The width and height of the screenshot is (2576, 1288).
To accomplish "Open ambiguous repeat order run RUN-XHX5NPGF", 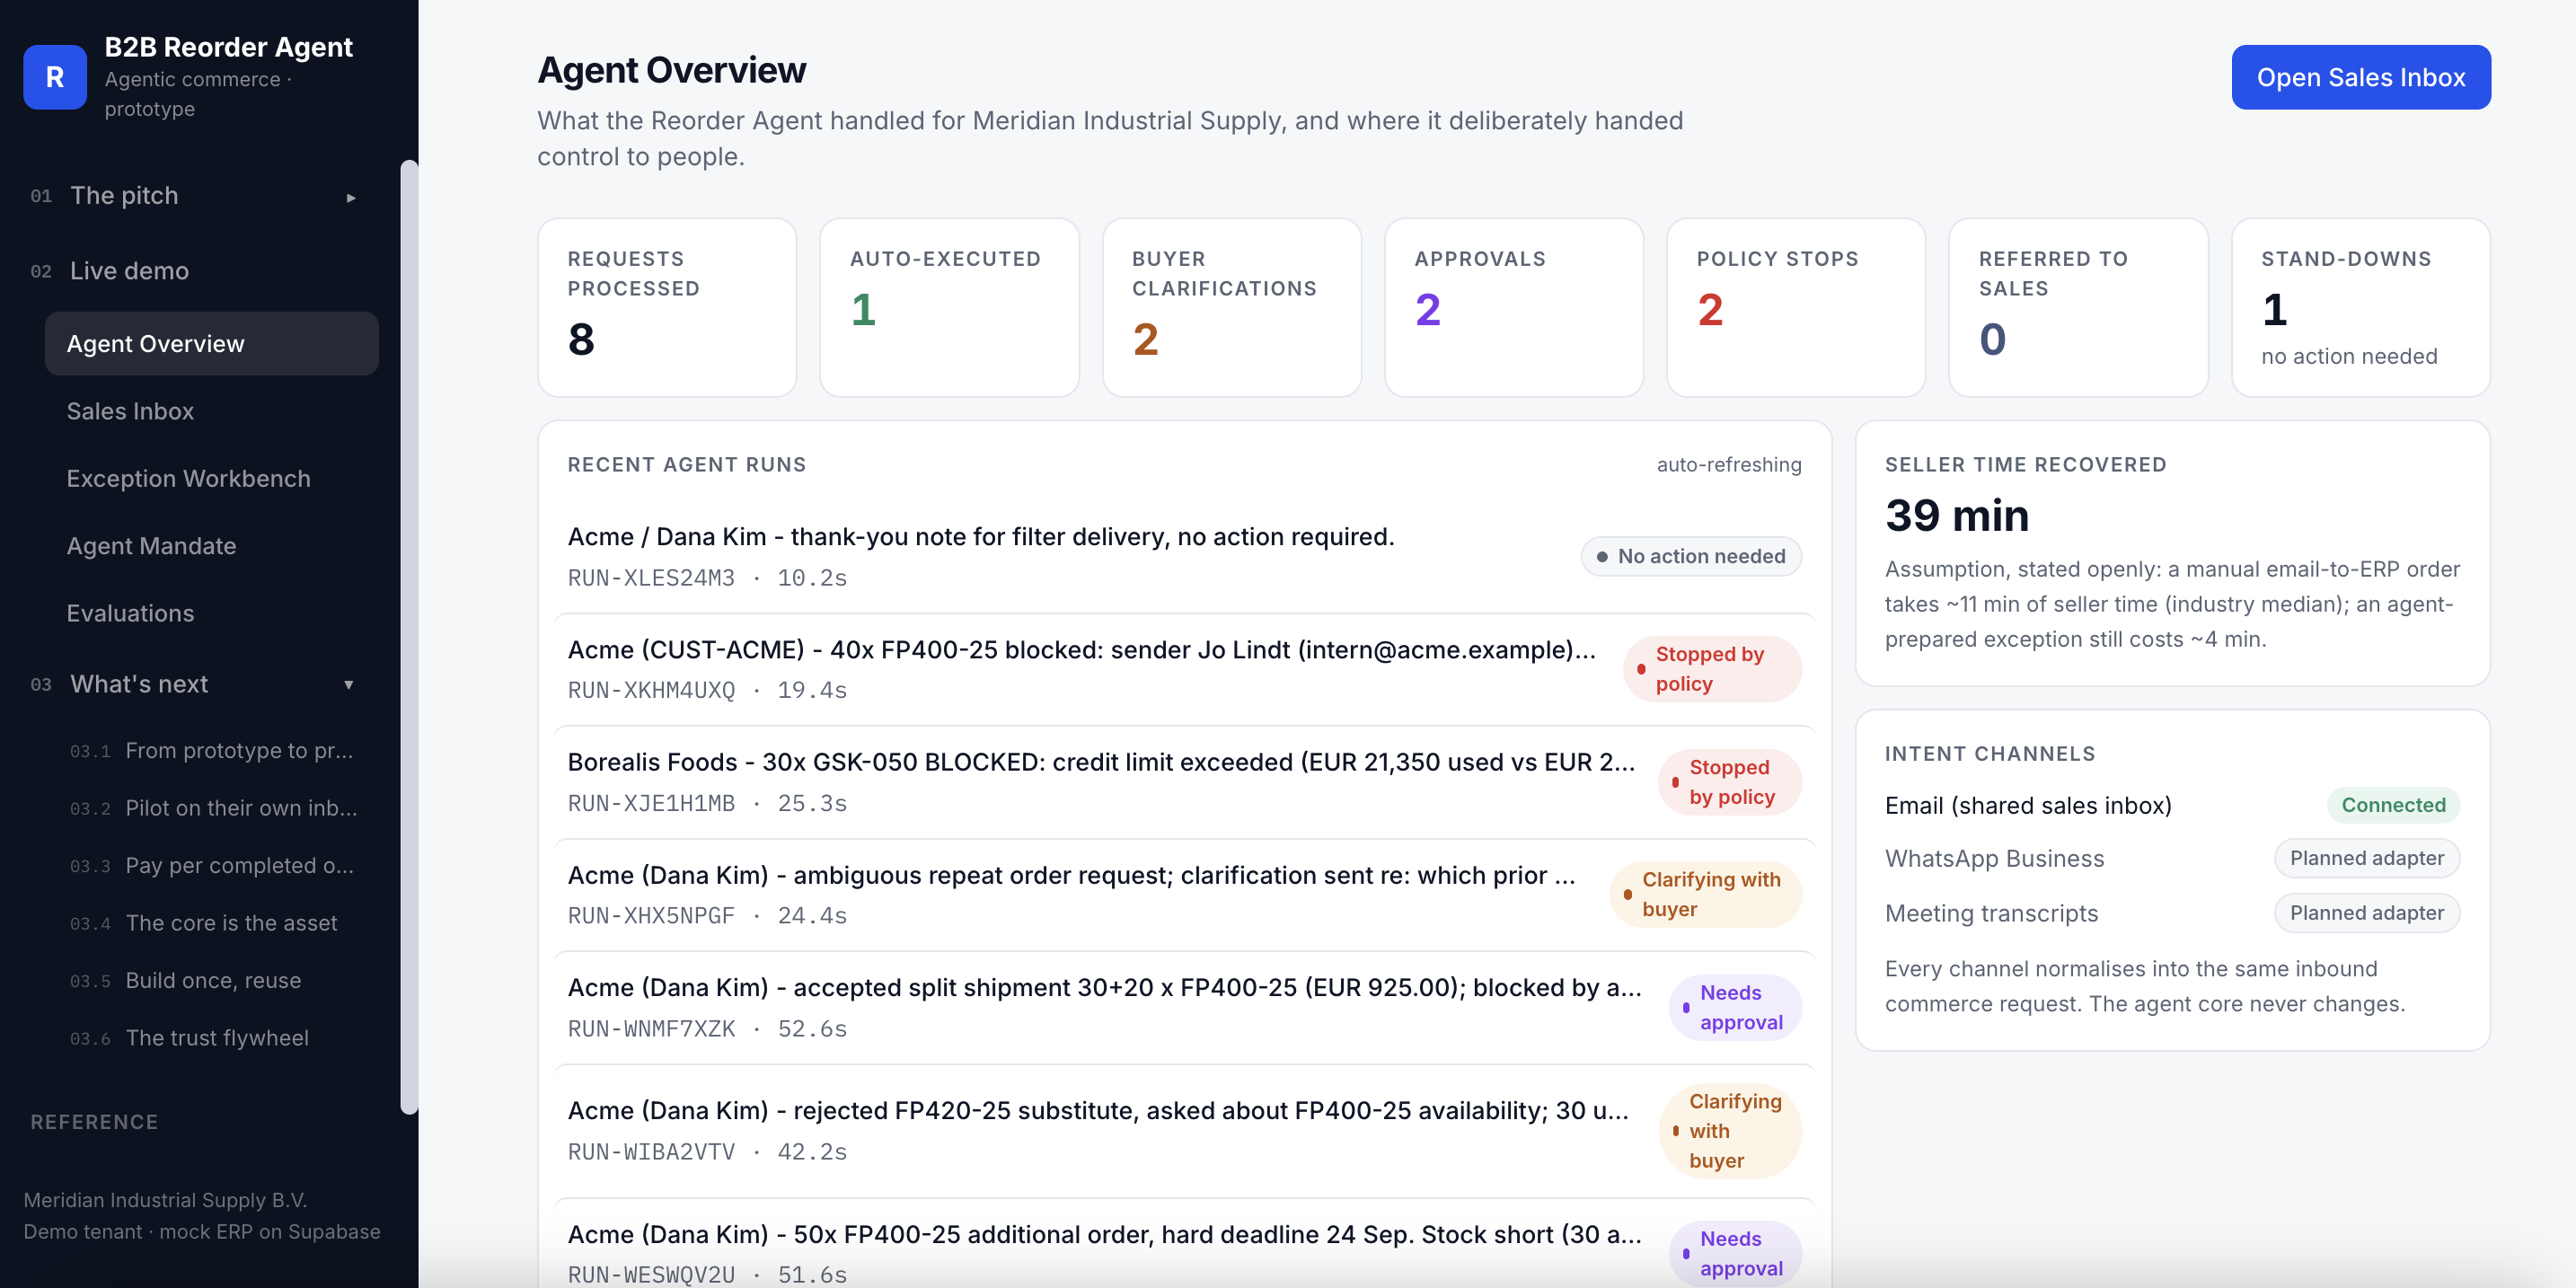I will coord(1184,894).
